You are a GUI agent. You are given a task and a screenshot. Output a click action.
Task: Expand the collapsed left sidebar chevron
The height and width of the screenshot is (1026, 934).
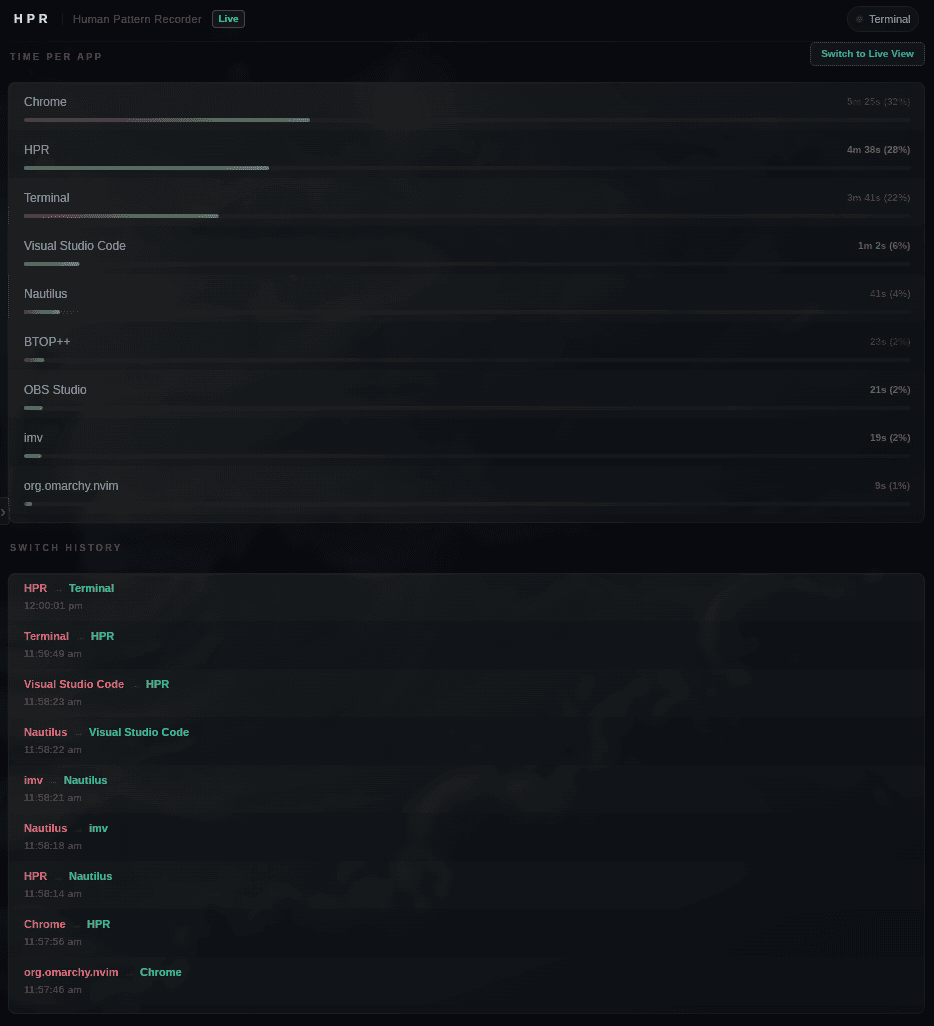pos(3,512)
